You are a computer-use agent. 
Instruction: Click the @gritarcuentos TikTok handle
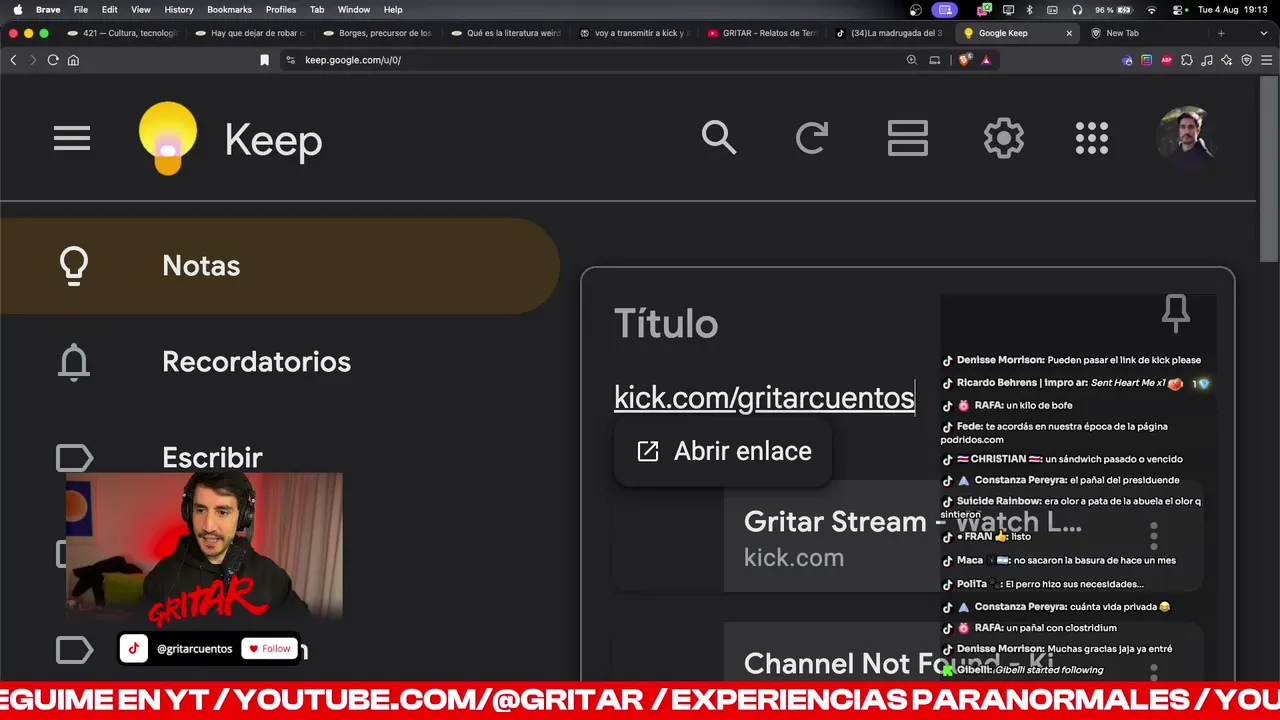194,649
